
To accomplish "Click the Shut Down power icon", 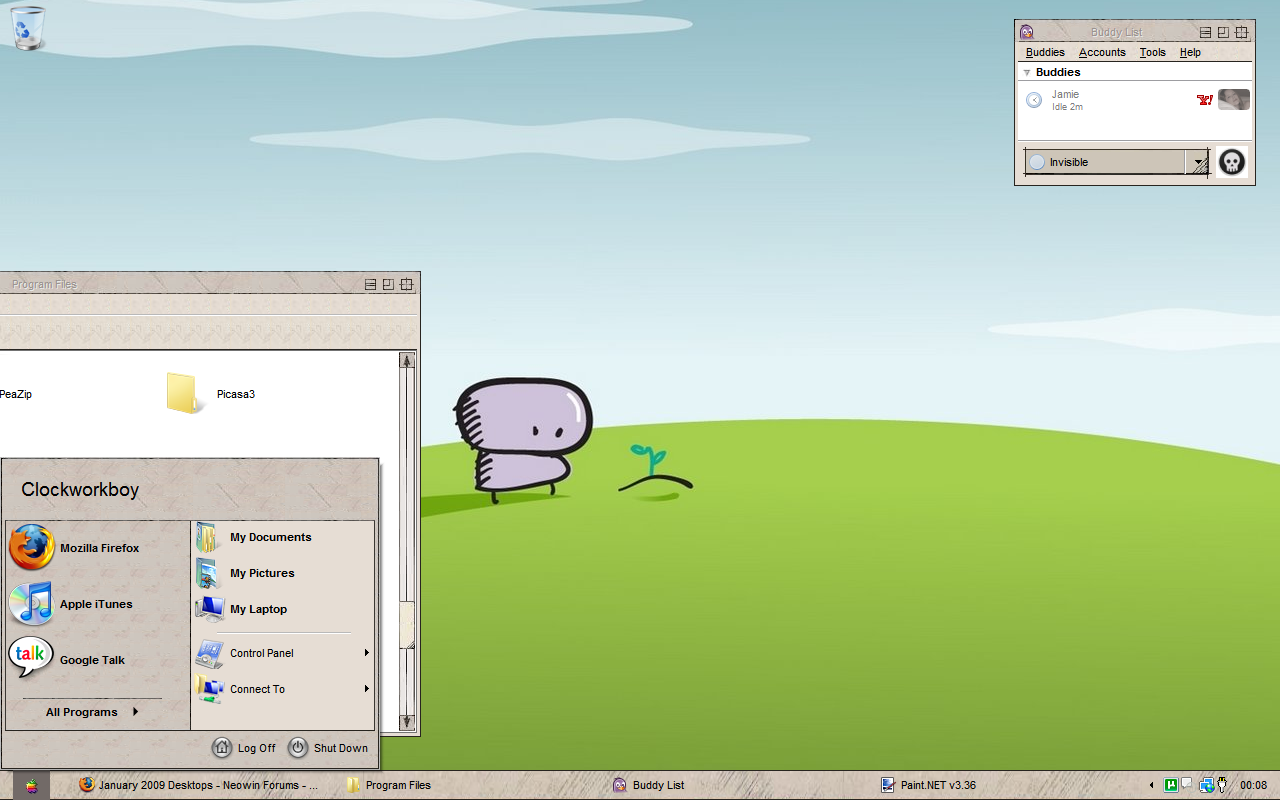I will tap(298, 747).
